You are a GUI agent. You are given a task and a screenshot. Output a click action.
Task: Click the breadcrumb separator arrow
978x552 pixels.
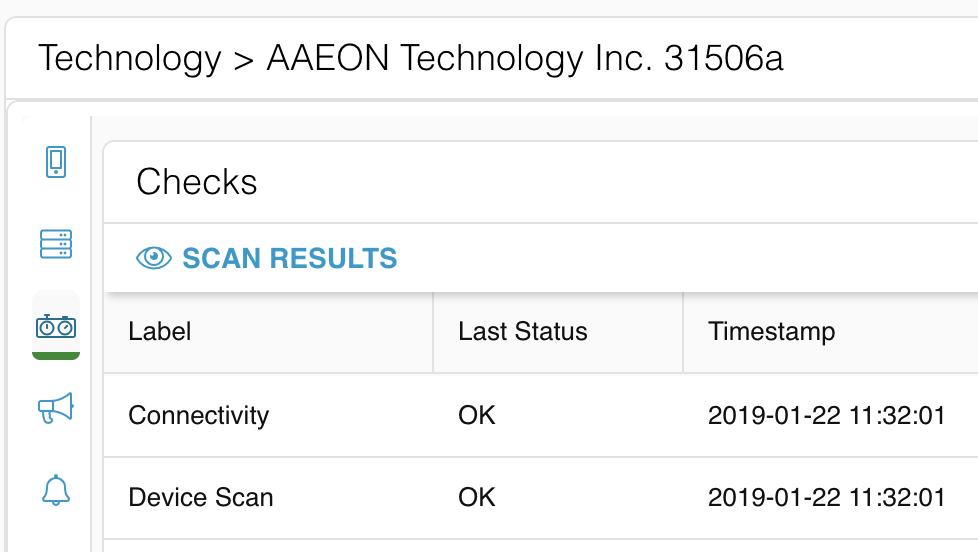[244, 61]
